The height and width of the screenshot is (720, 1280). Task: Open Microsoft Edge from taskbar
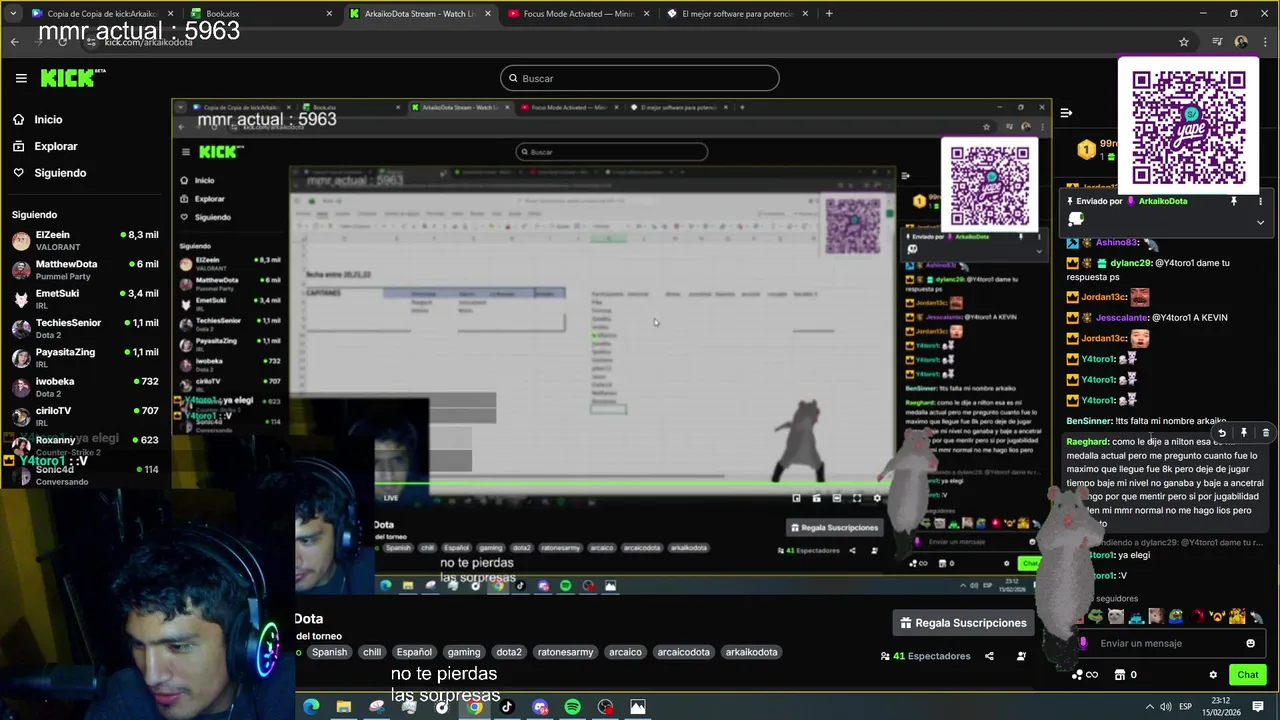click(311, 707)
